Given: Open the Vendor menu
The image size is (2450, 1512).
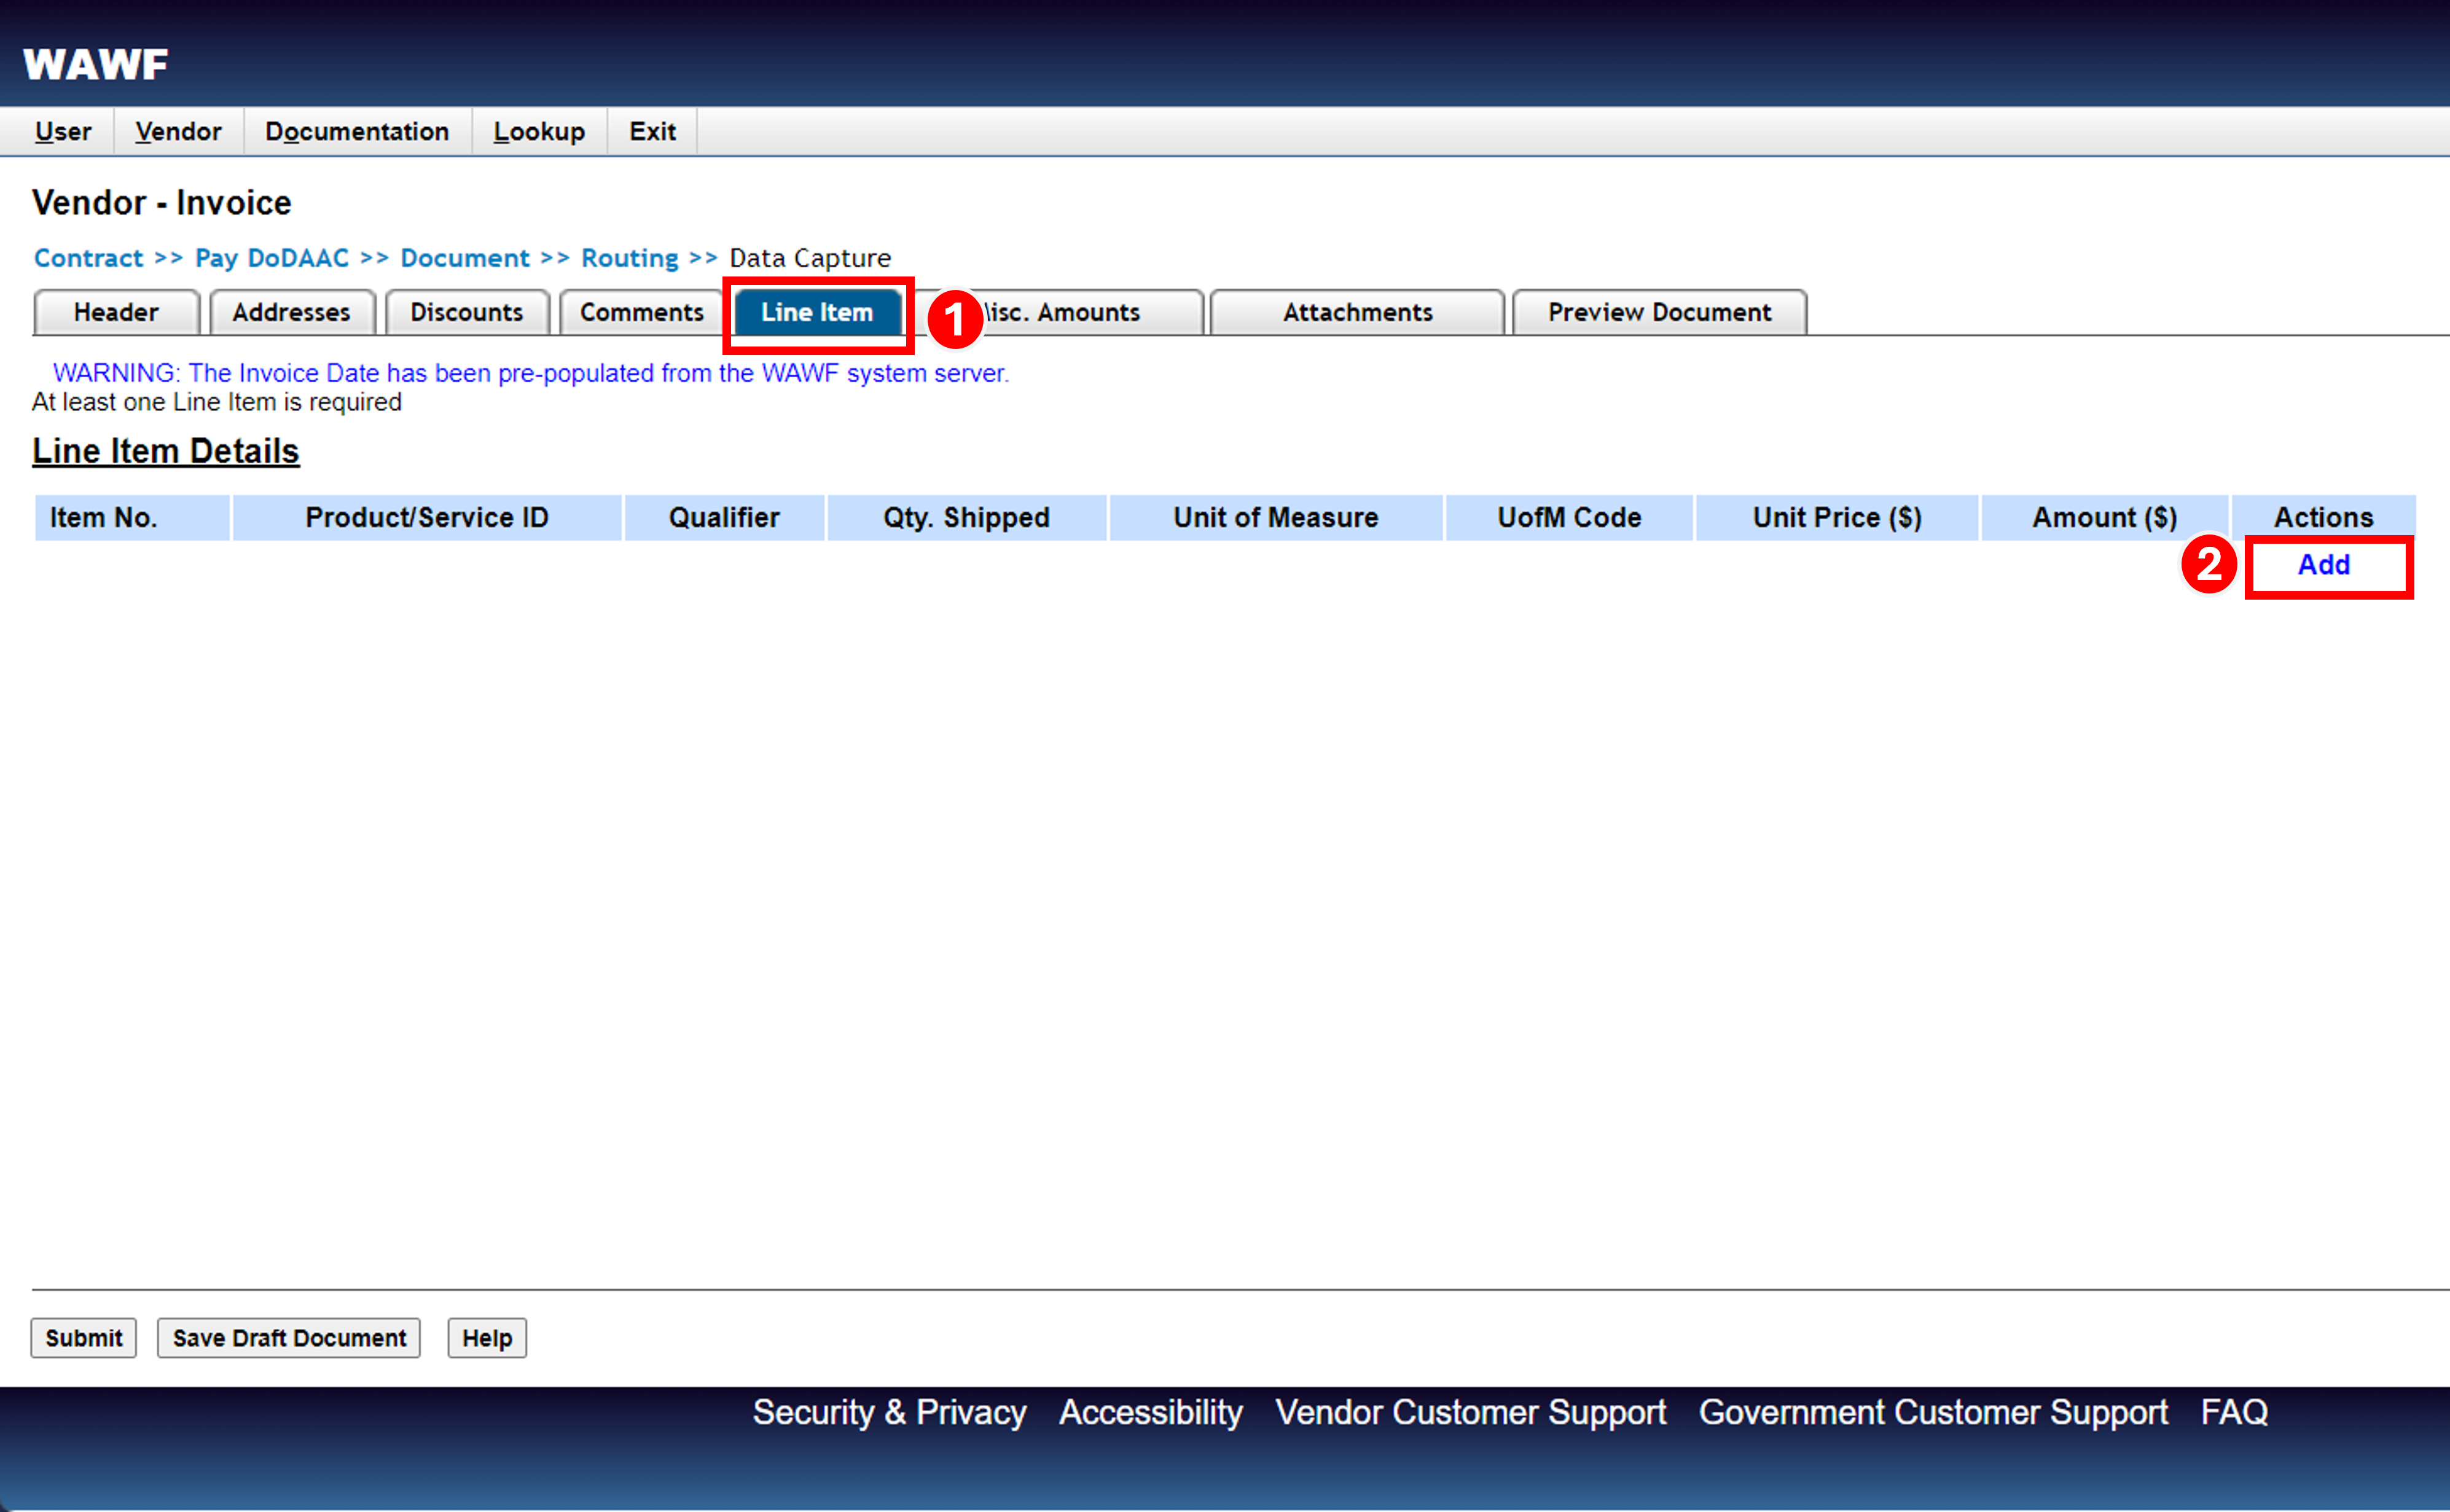Looking at the screenshot, I should click(178, 131).
